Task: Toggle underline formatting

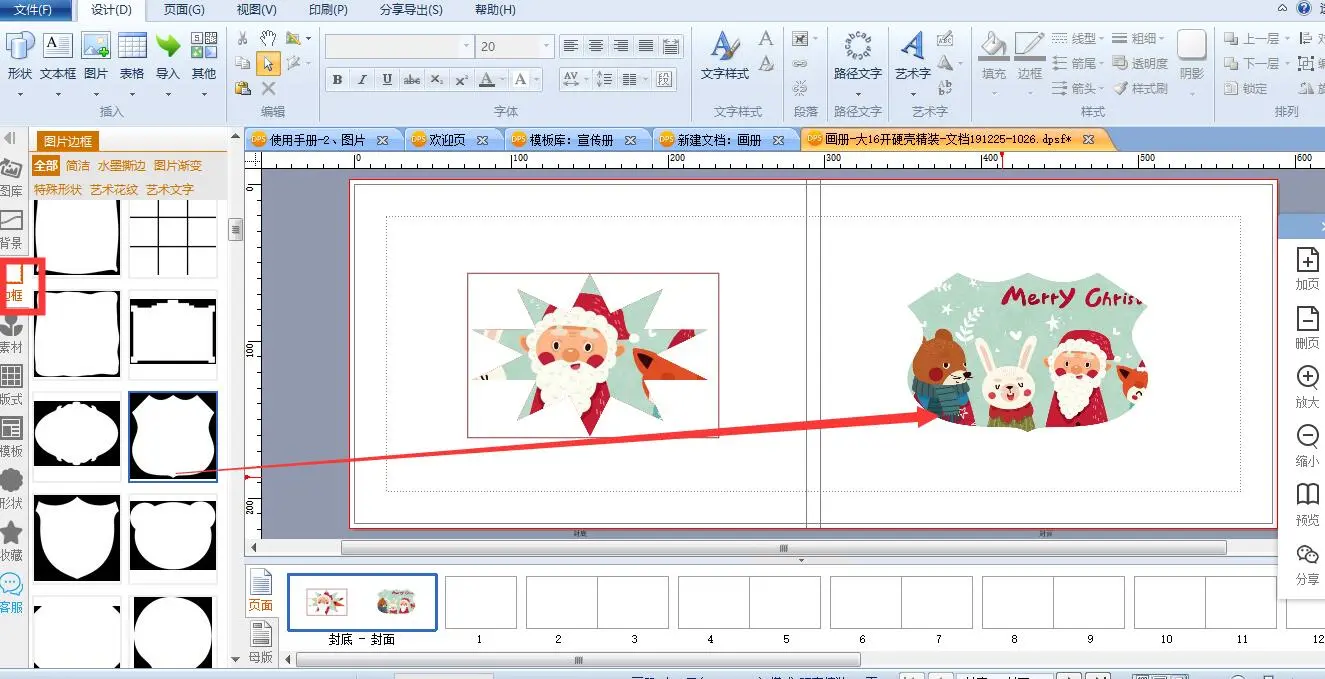Action: click(387, 80)
